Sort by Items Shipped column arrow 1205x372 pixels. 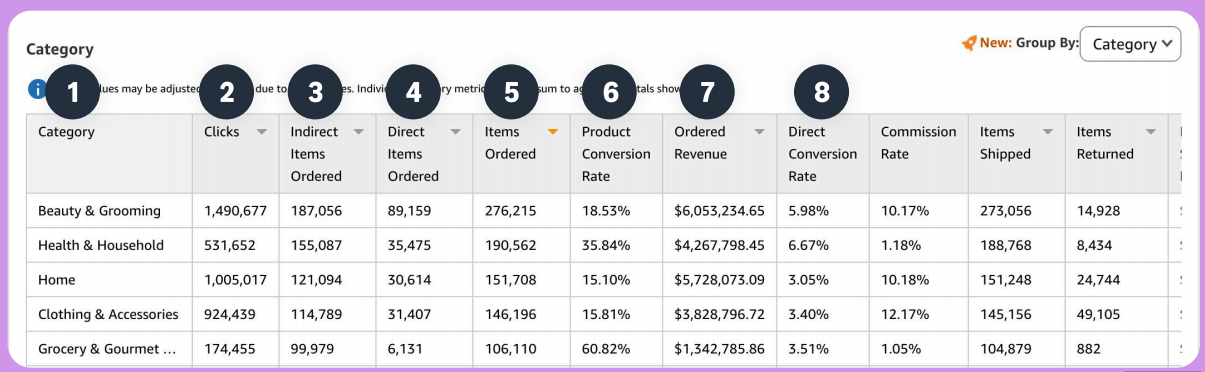(x=1048, y=132)
